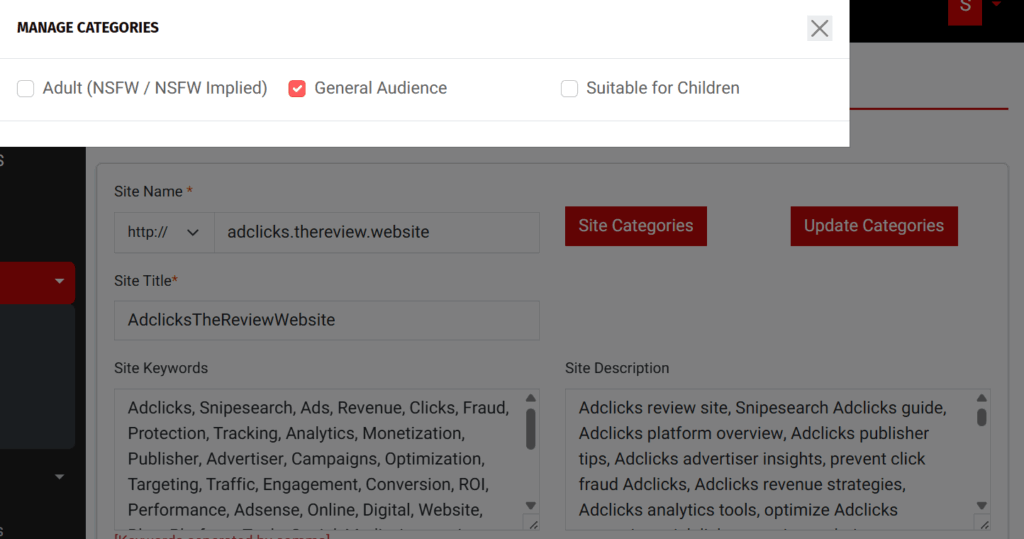Open the user avatar "S" in header
This screenshot has height=539, width=1024.
point(964,8)
